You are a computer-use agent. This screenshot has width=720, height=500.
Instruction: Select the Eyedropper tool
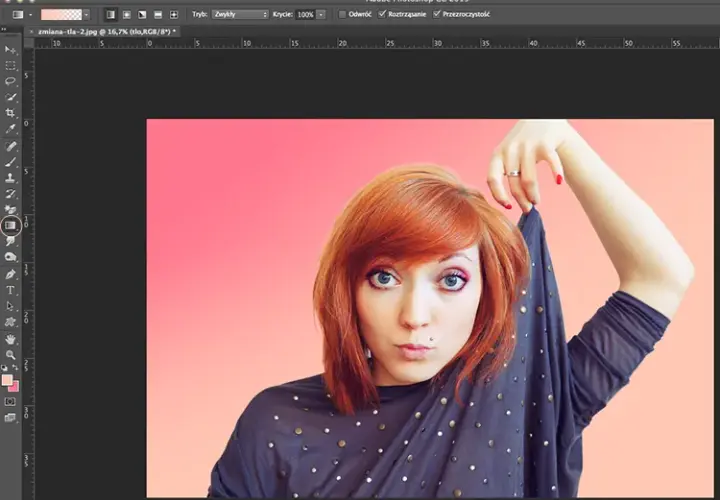[10, 129]
